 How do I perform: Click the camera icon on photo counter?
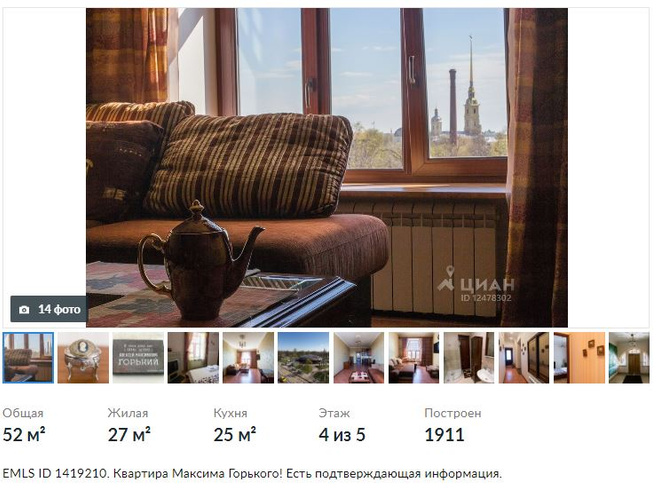point(24,310)
